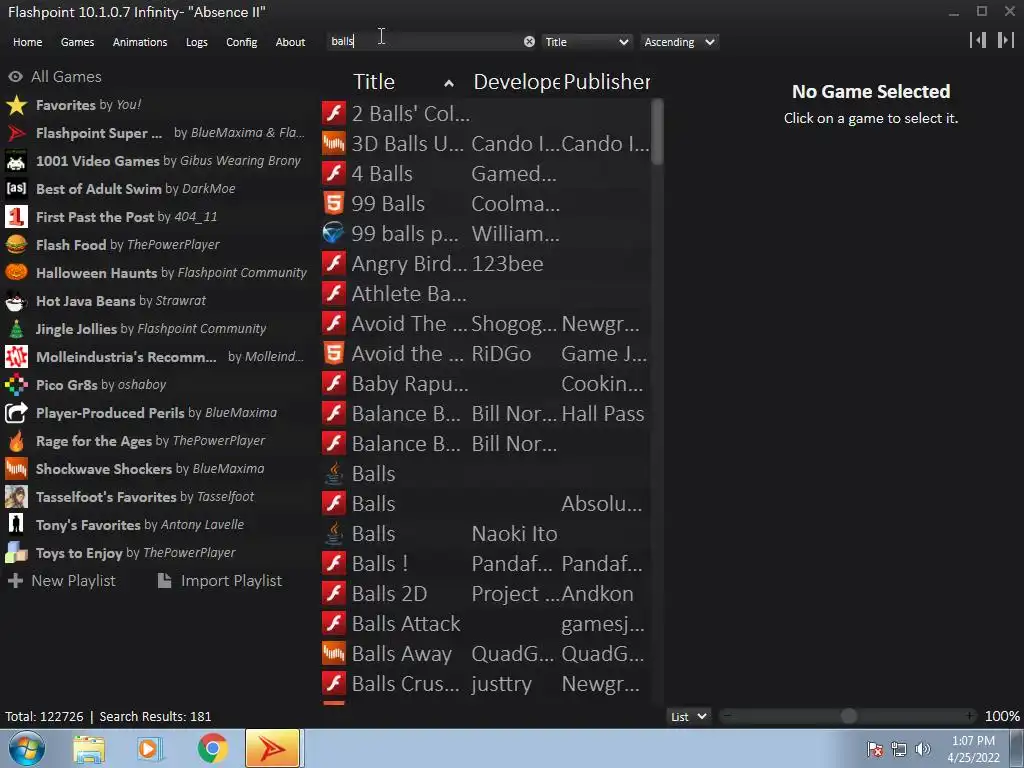Screen dimensions: 1024x768
Task: Select the '4 Balls' game row
Action: click(x=486, y=174)
